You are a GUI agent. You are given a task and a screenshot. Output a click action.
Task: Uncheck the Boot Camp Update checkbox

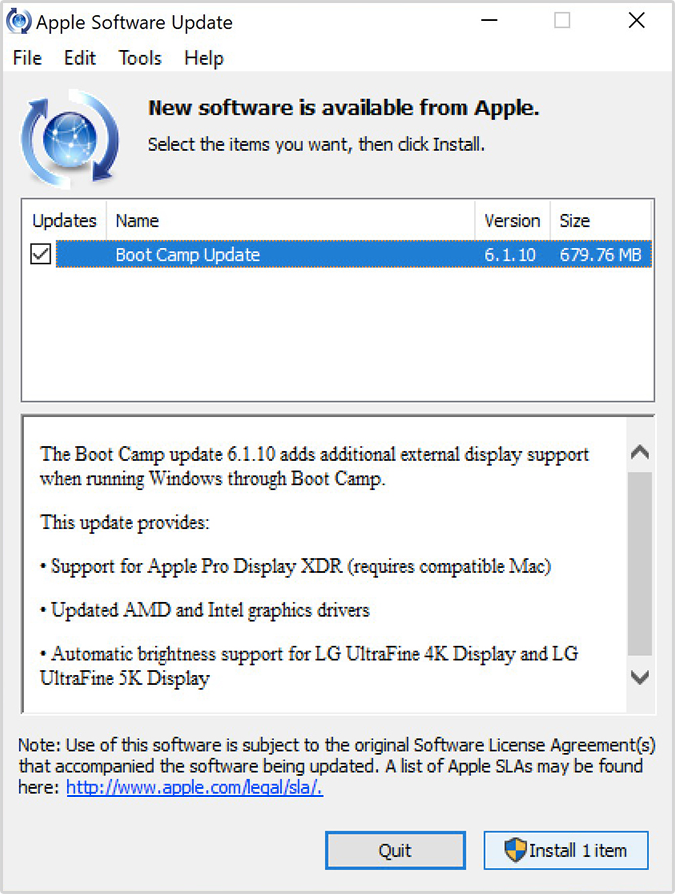40,254
